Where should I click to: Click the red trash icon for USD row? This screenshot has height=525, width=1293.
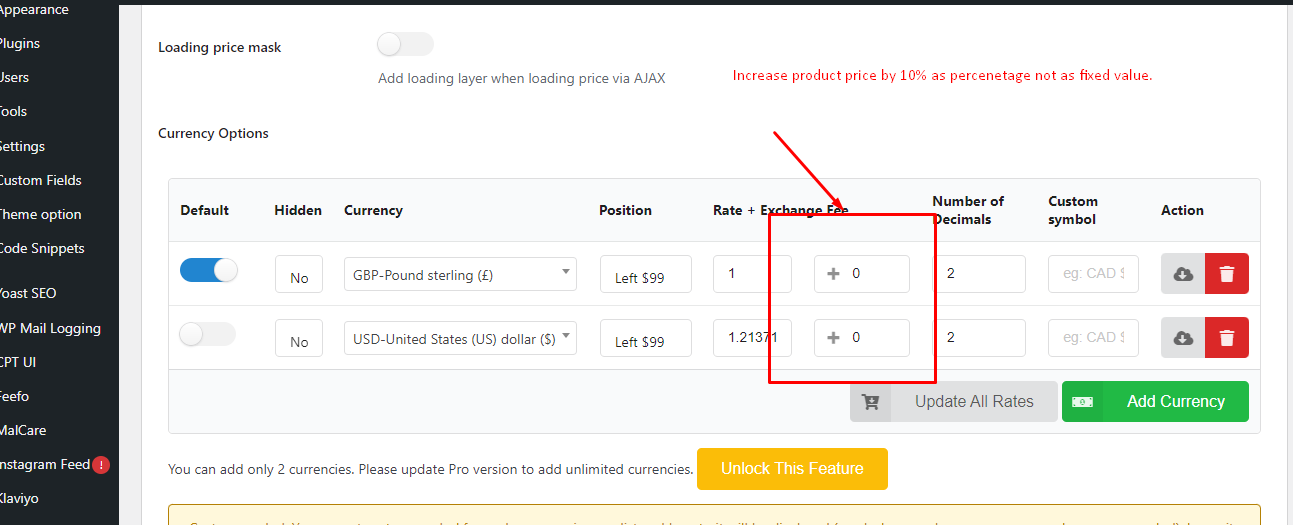1227,338
